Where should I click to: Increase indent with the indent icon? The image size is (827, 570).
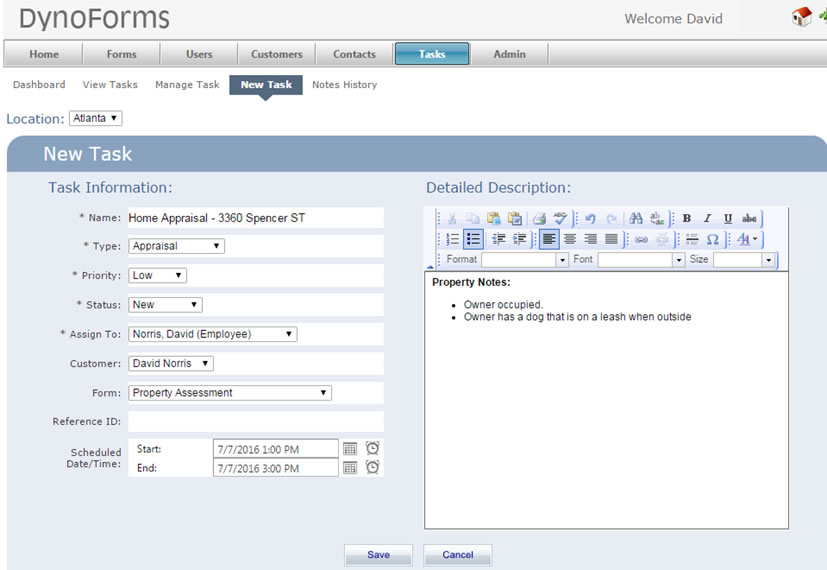[520, 239]
